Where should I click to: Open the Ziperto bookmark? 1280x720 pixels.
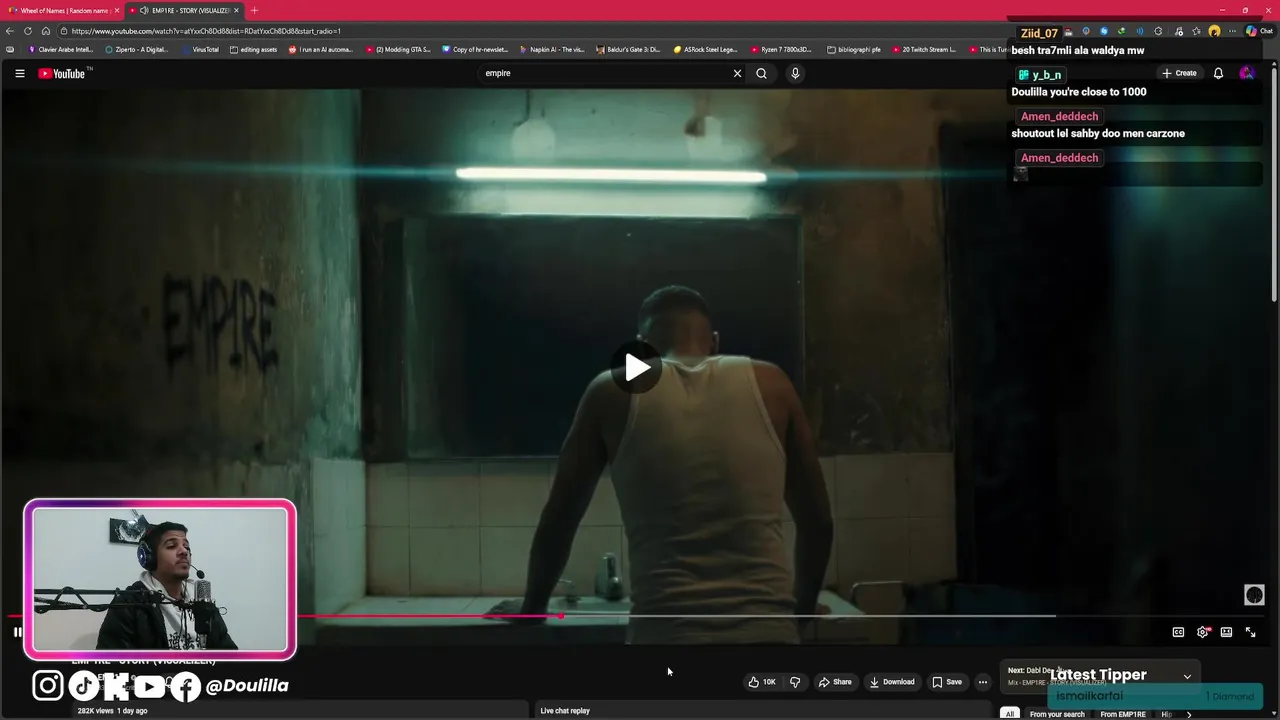(137, 49)
